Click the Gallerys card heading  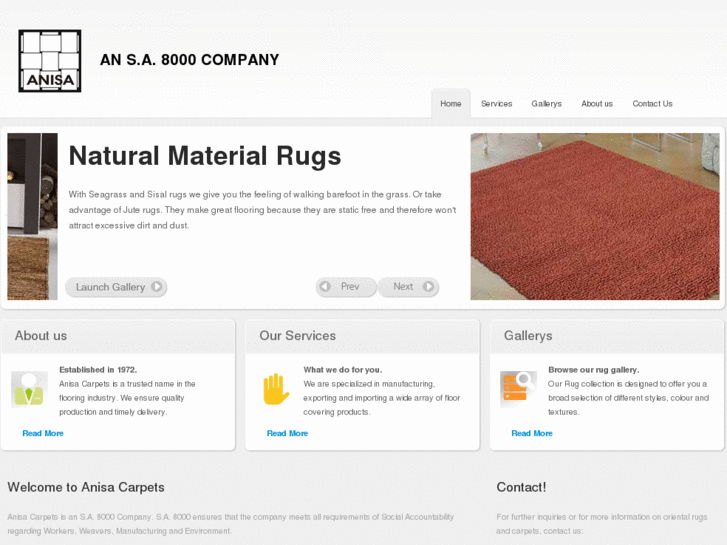(x=528, y=335)
